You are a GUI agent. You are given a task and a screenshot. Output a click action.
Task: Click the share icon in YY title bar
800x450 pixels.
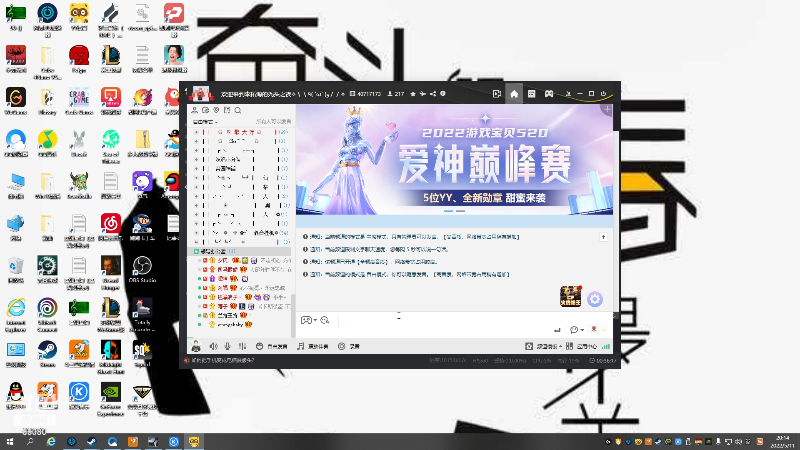tap(433, 94)
